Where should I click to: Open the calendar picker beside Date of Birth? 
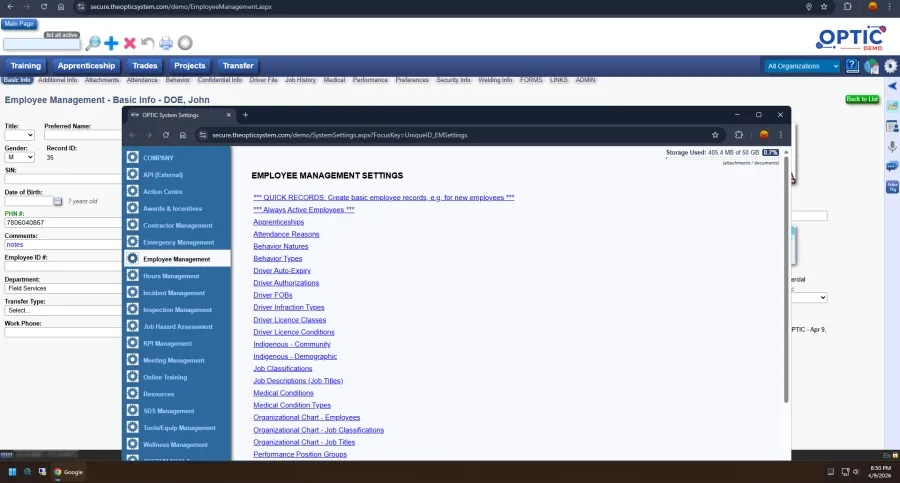click(x=57, y=201)
